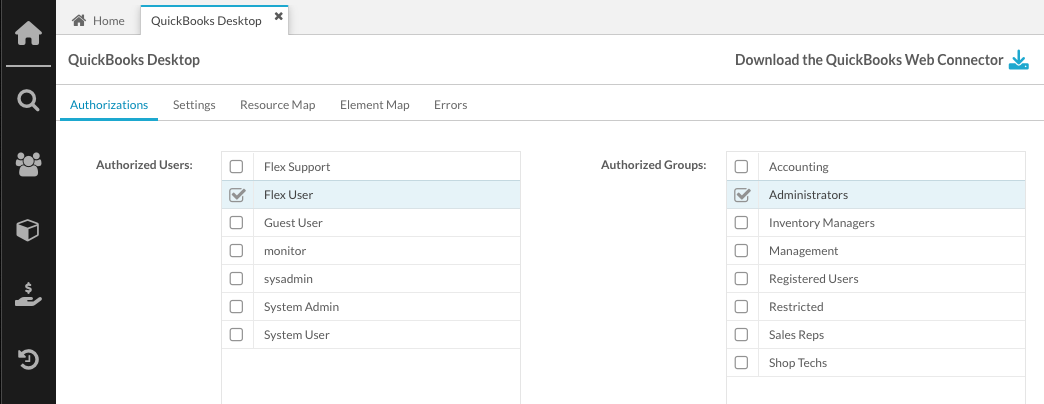Click the house icon on the Home tab
Image resolution: width=1044 pixels, height=404 pixels.
(x=79, y=21)
